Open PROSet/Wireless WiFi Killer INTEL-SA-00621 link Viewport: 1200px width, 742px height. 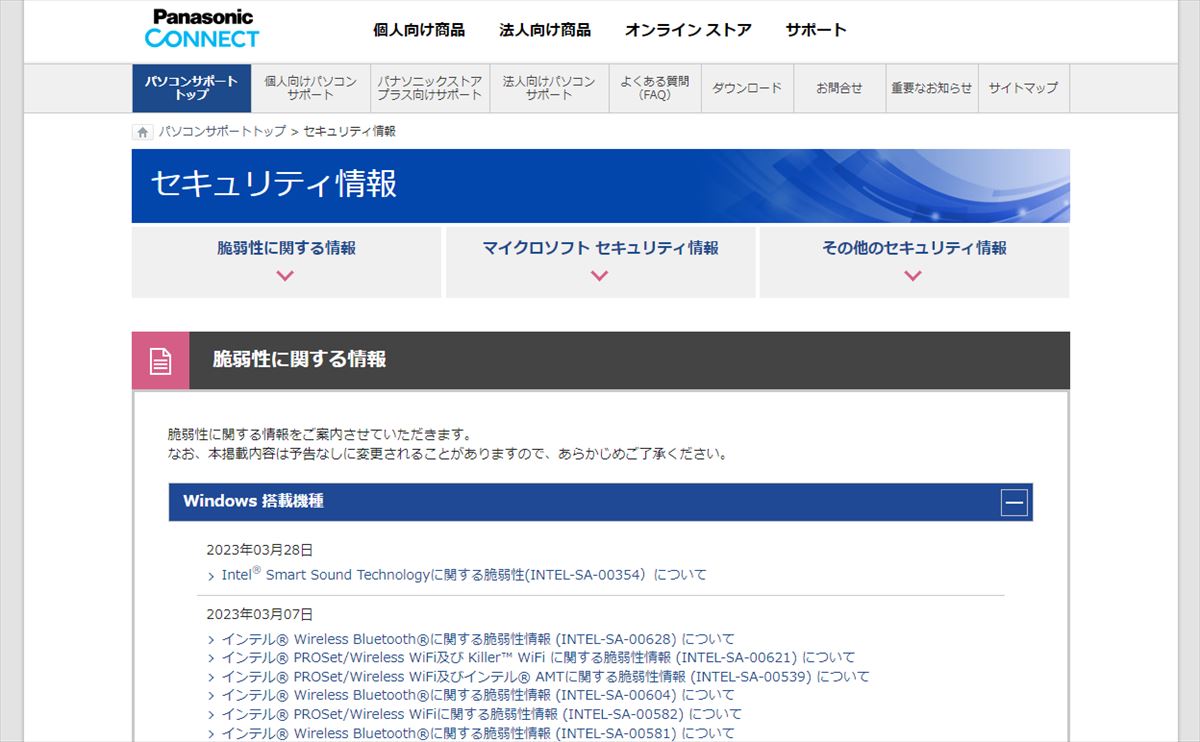tap(538, 658)
